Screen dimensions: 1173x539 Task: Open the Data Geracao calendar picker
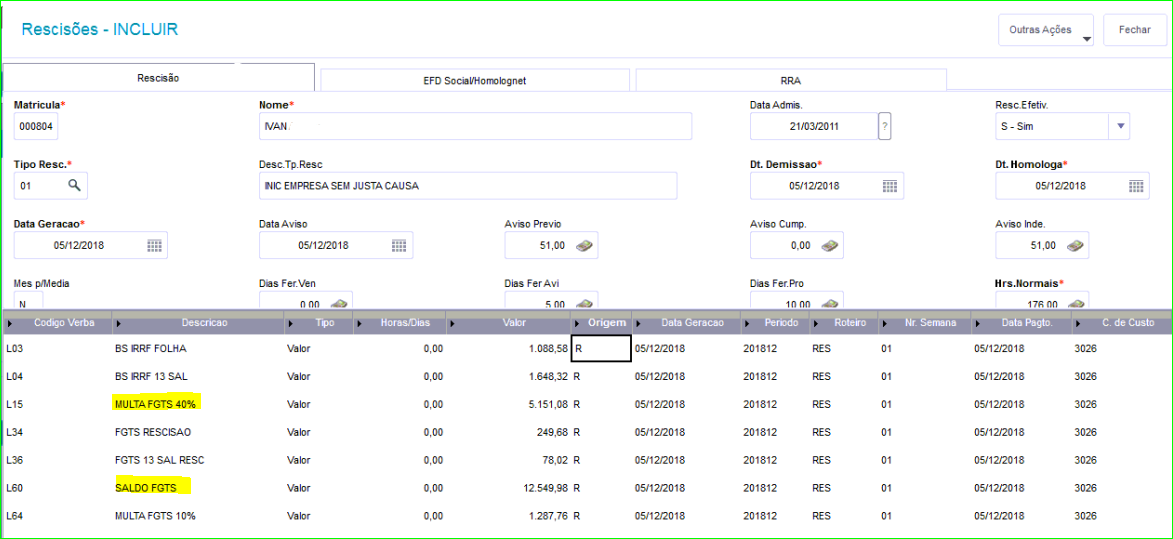[x=154, y=245]
